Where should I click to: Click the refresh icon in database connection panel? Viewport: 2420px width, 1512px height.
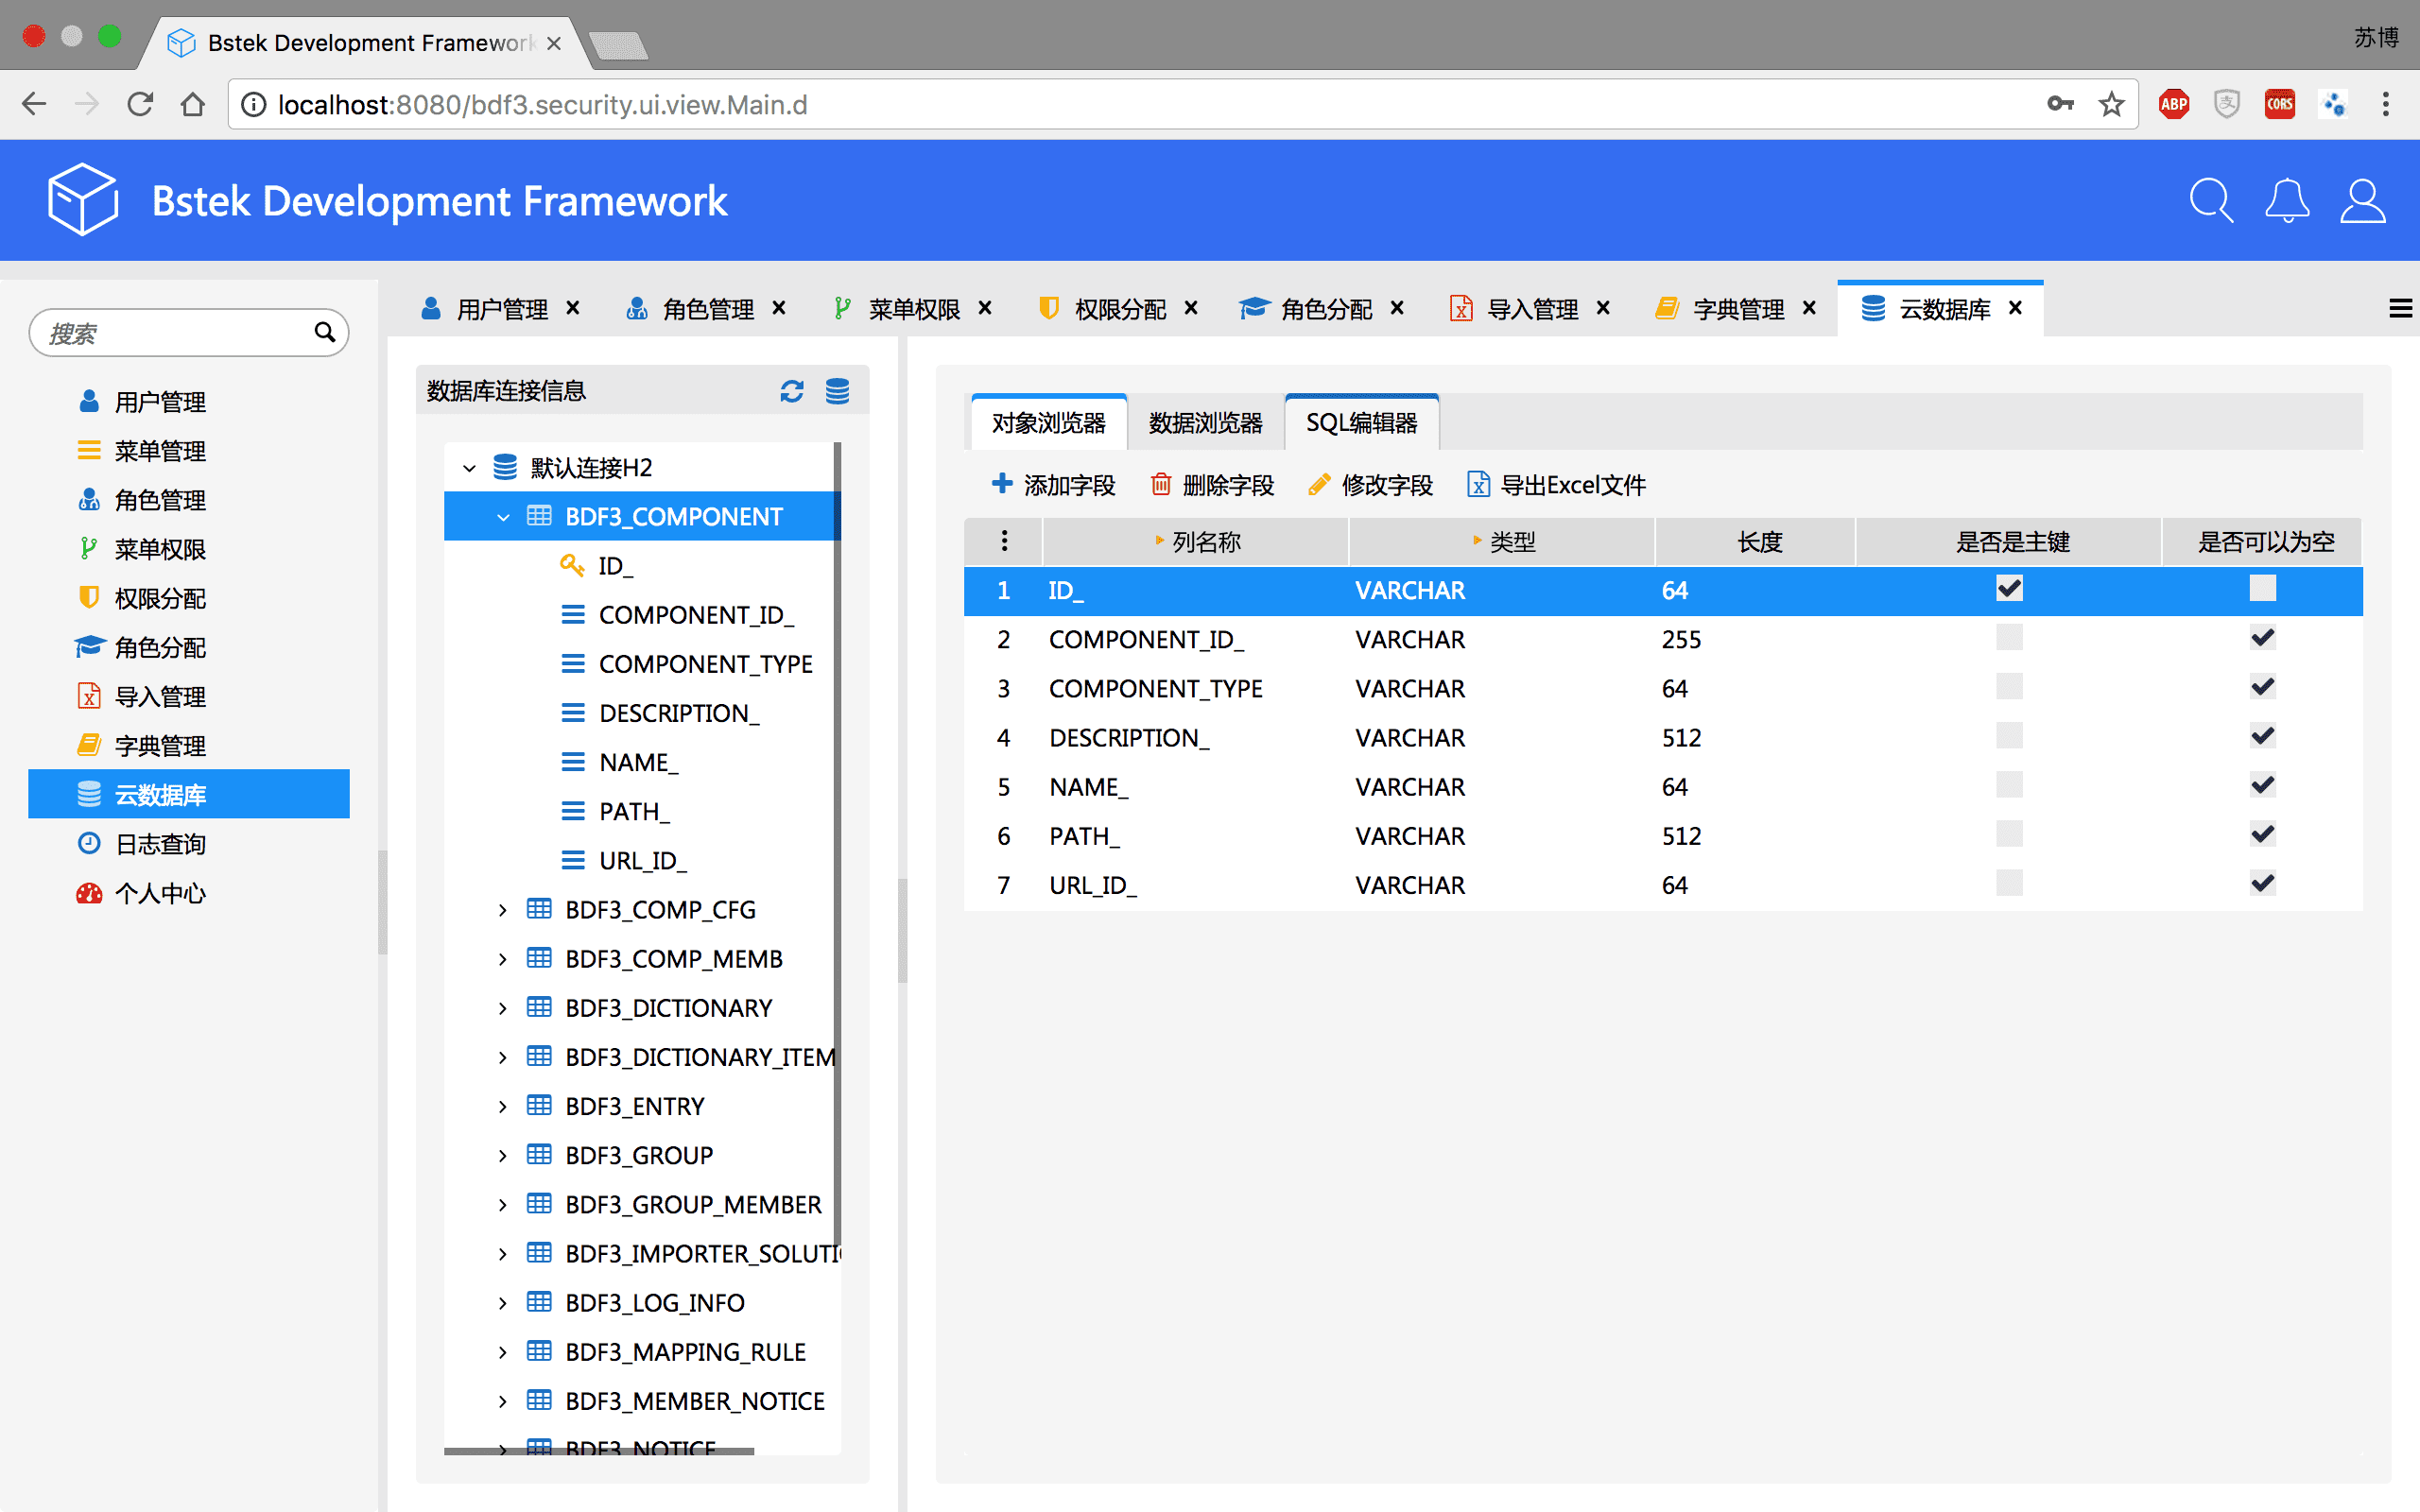tap(791, 391)
